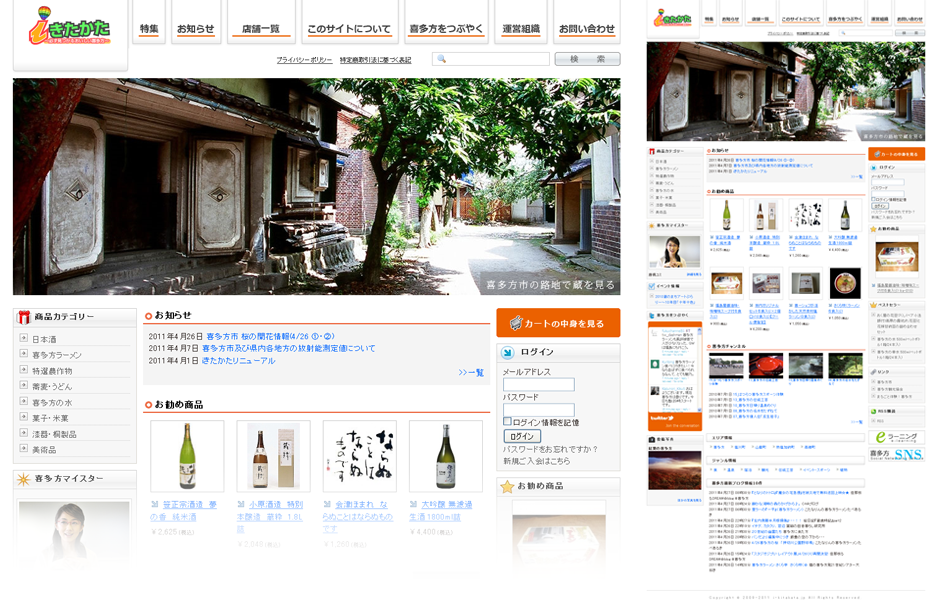Click the shopping cart icon on the orange button
This screenshot has height=603, width=950.
pyautogui.click(x=516, y=323)
